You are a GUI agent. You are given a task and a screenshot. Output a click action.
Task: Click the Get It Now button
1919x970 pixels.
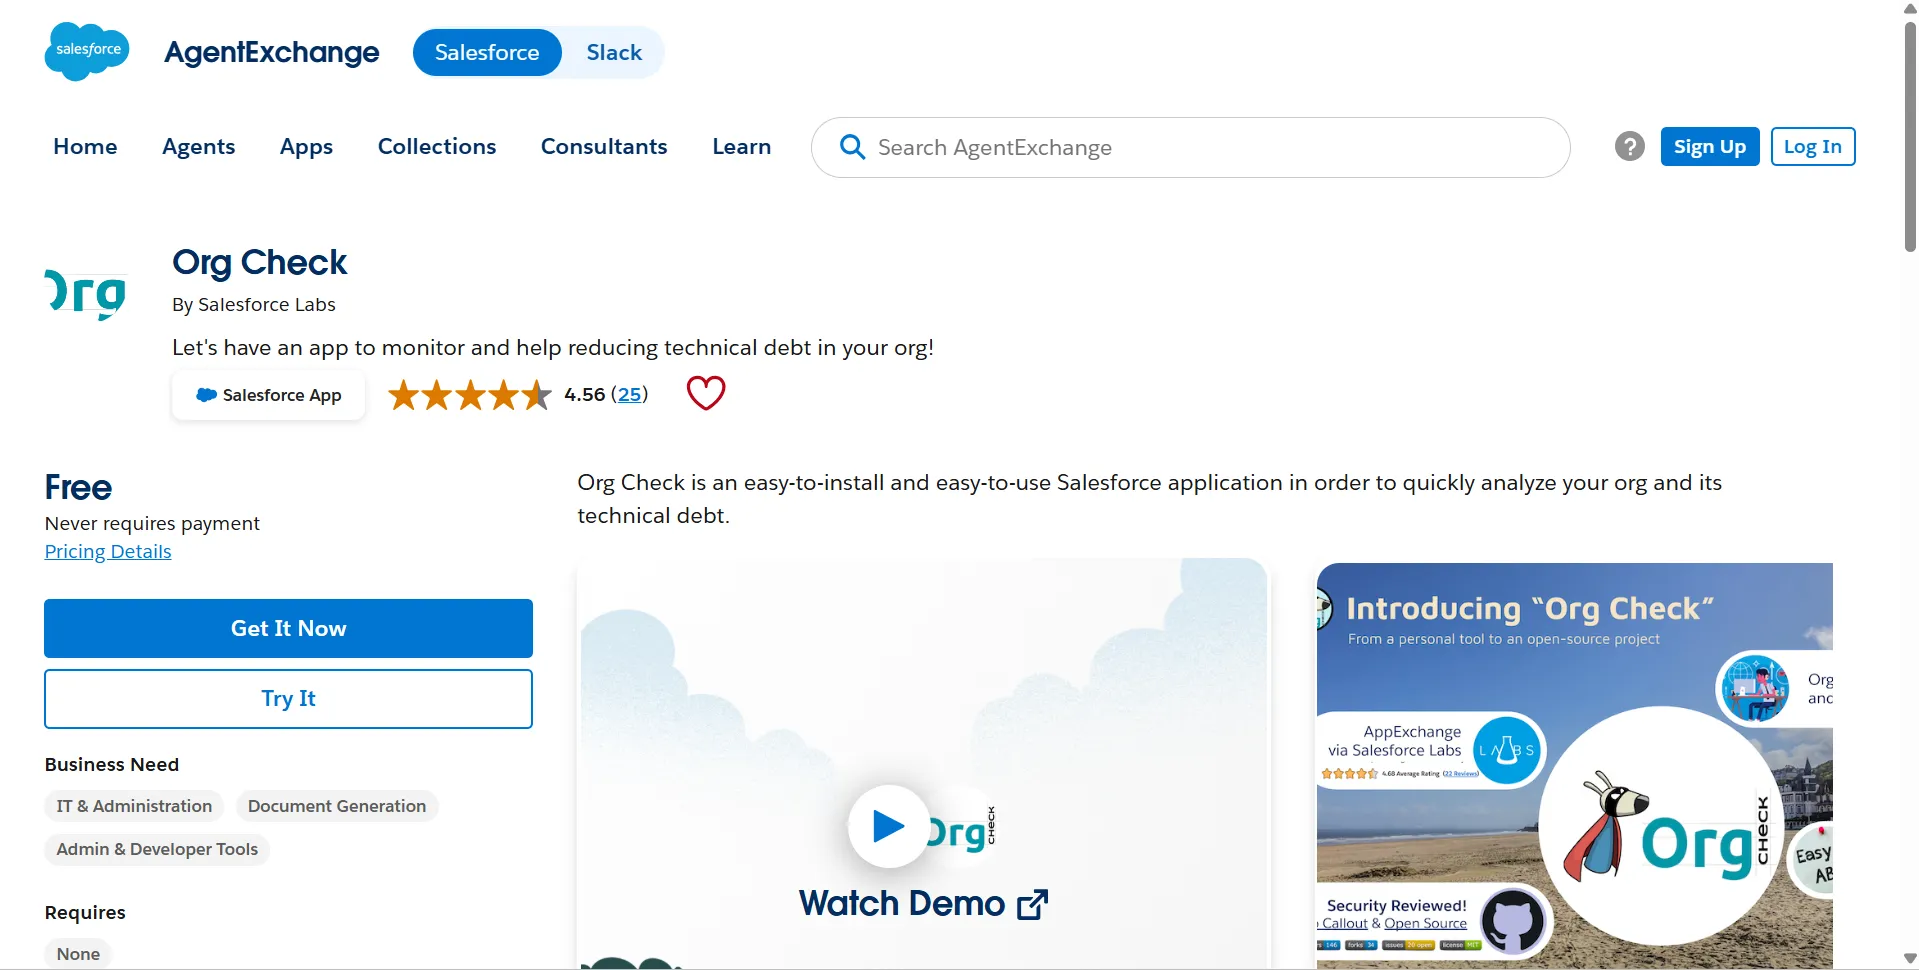point(288,628)
